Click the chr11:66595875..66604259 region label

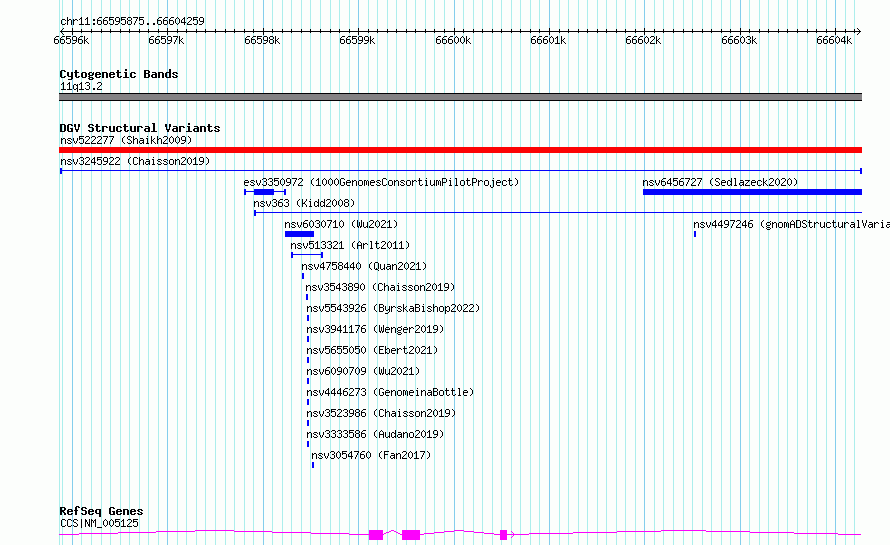click(132, 21)
